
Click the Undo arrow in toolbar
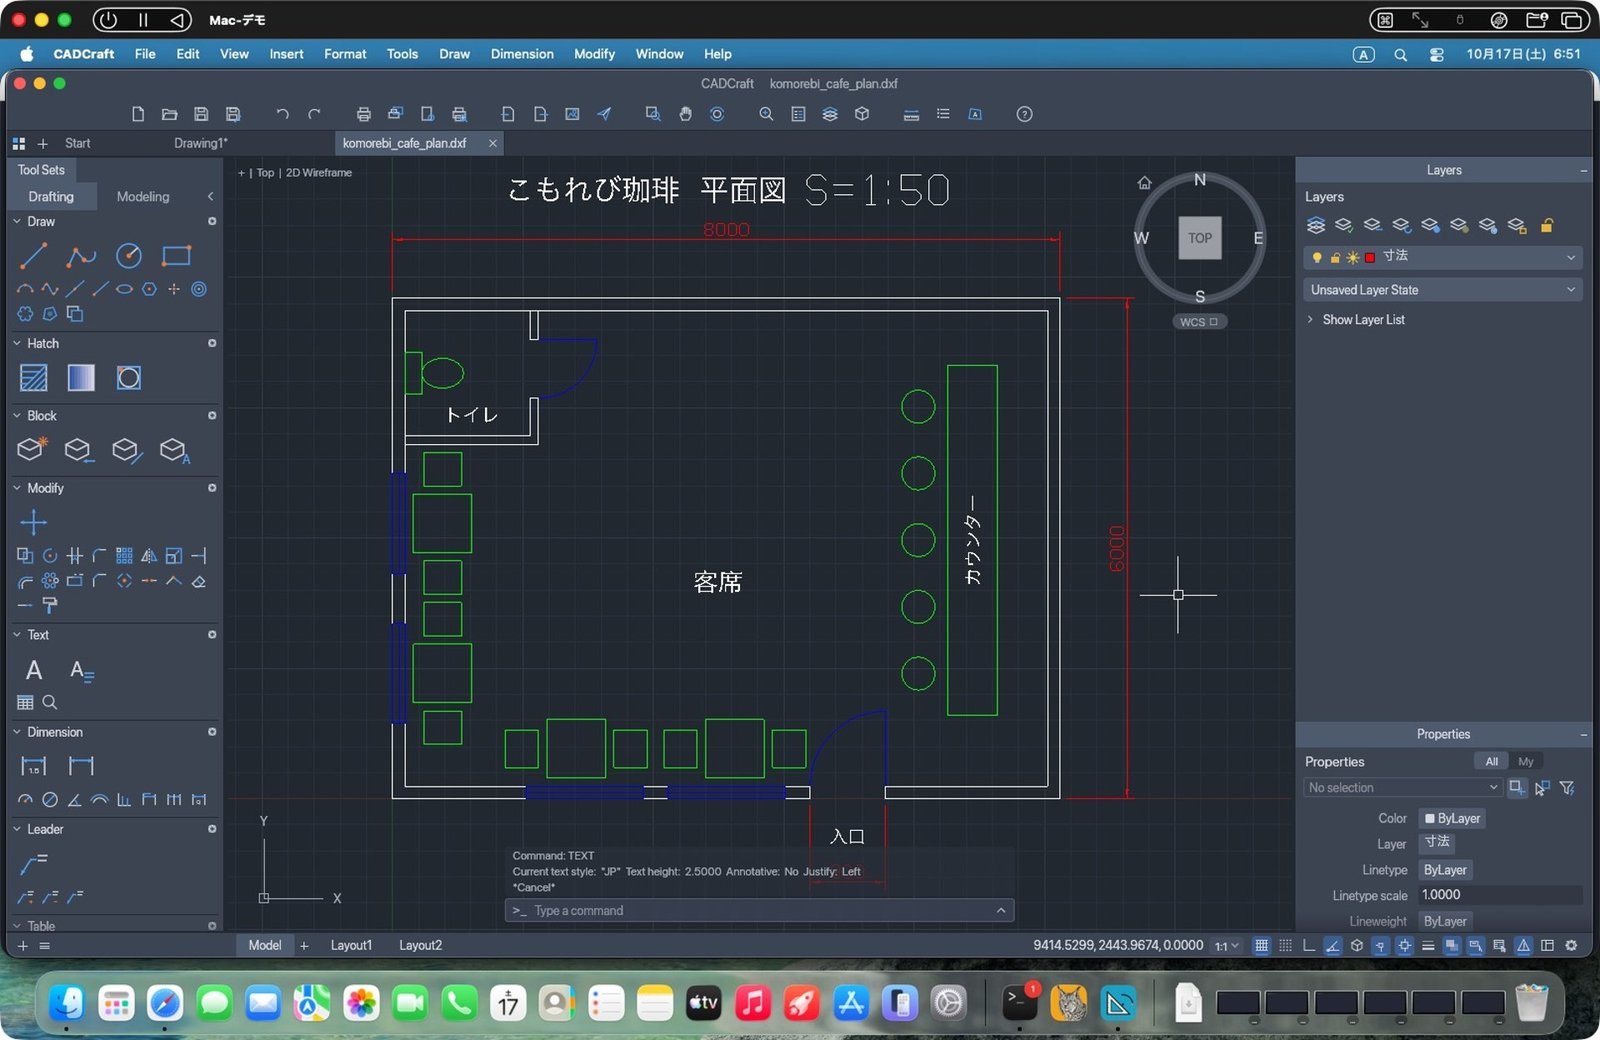click(x=282, y=114)
